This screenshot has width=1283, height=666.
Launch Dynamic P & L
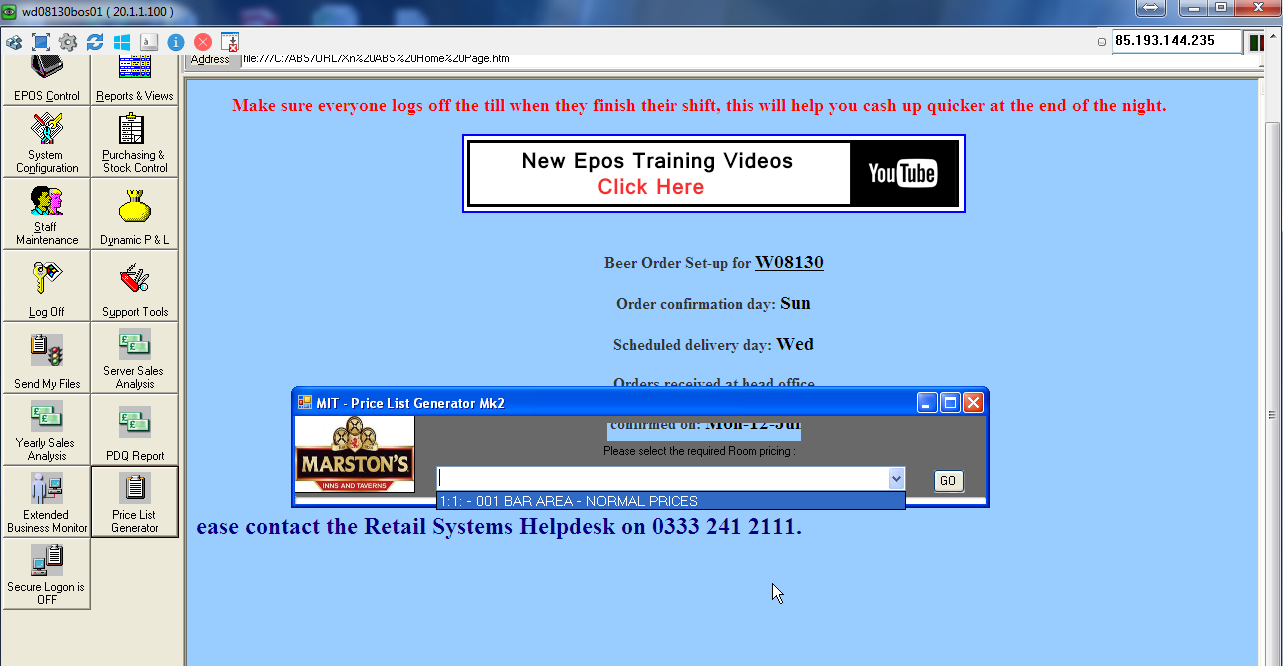coord(134,214)
